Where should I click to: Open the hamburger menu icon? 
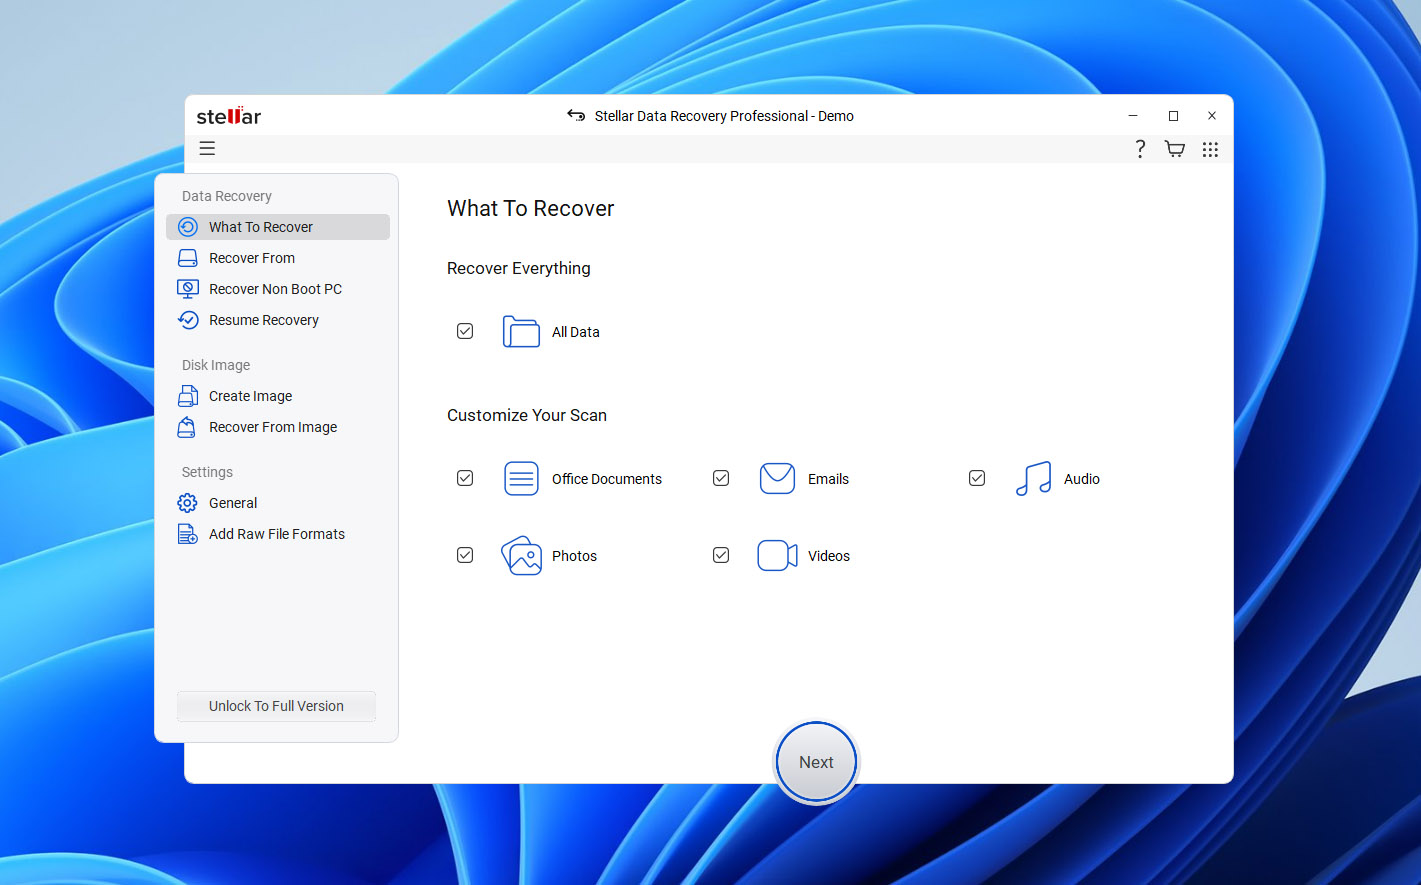tap(207, 149)
